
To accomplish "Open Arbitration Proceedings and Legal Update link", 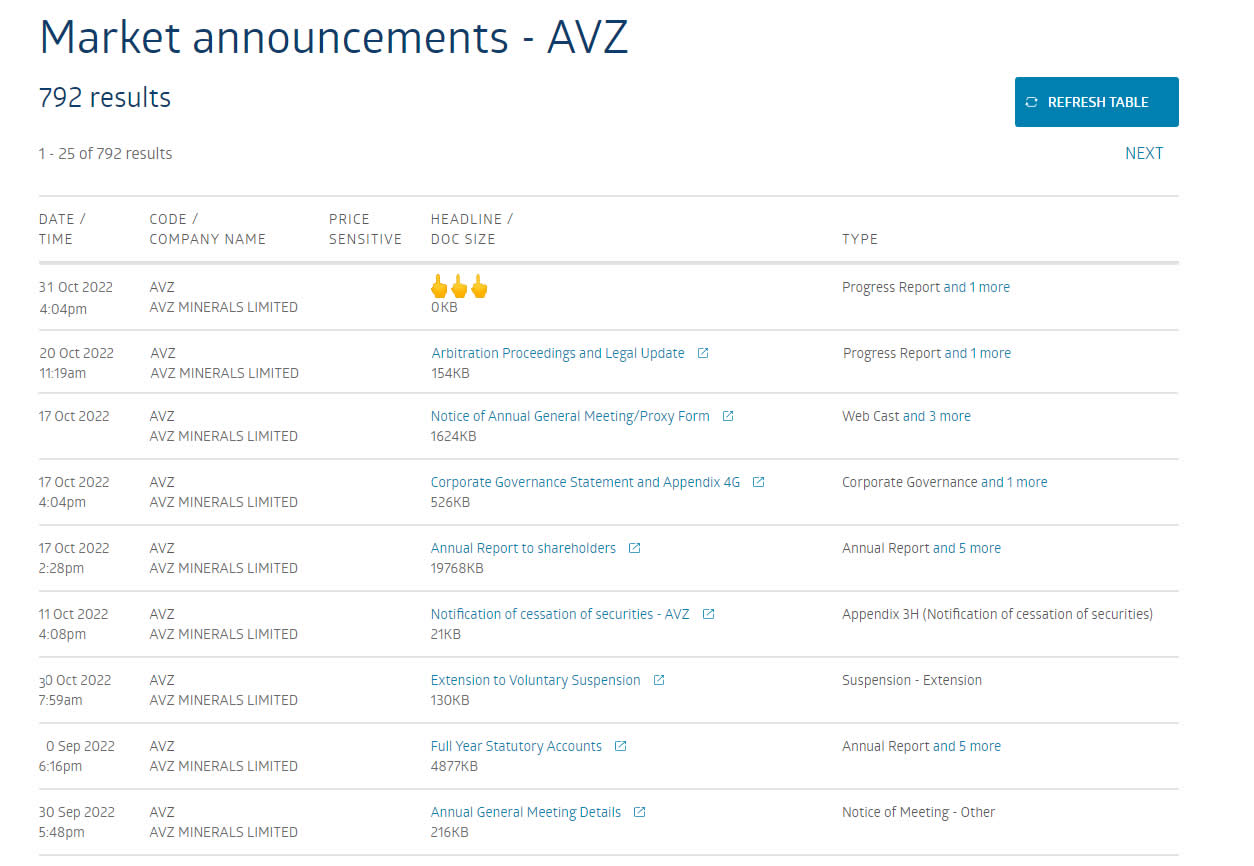I will [x=557, y=353].
